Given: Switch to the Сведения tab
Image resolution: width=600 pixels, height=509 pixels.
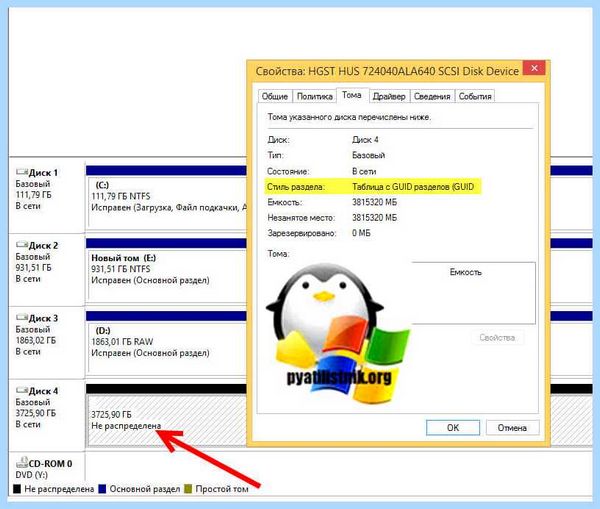Looking at the screenshot, I should pyautogui.click(x=432, y=96).
